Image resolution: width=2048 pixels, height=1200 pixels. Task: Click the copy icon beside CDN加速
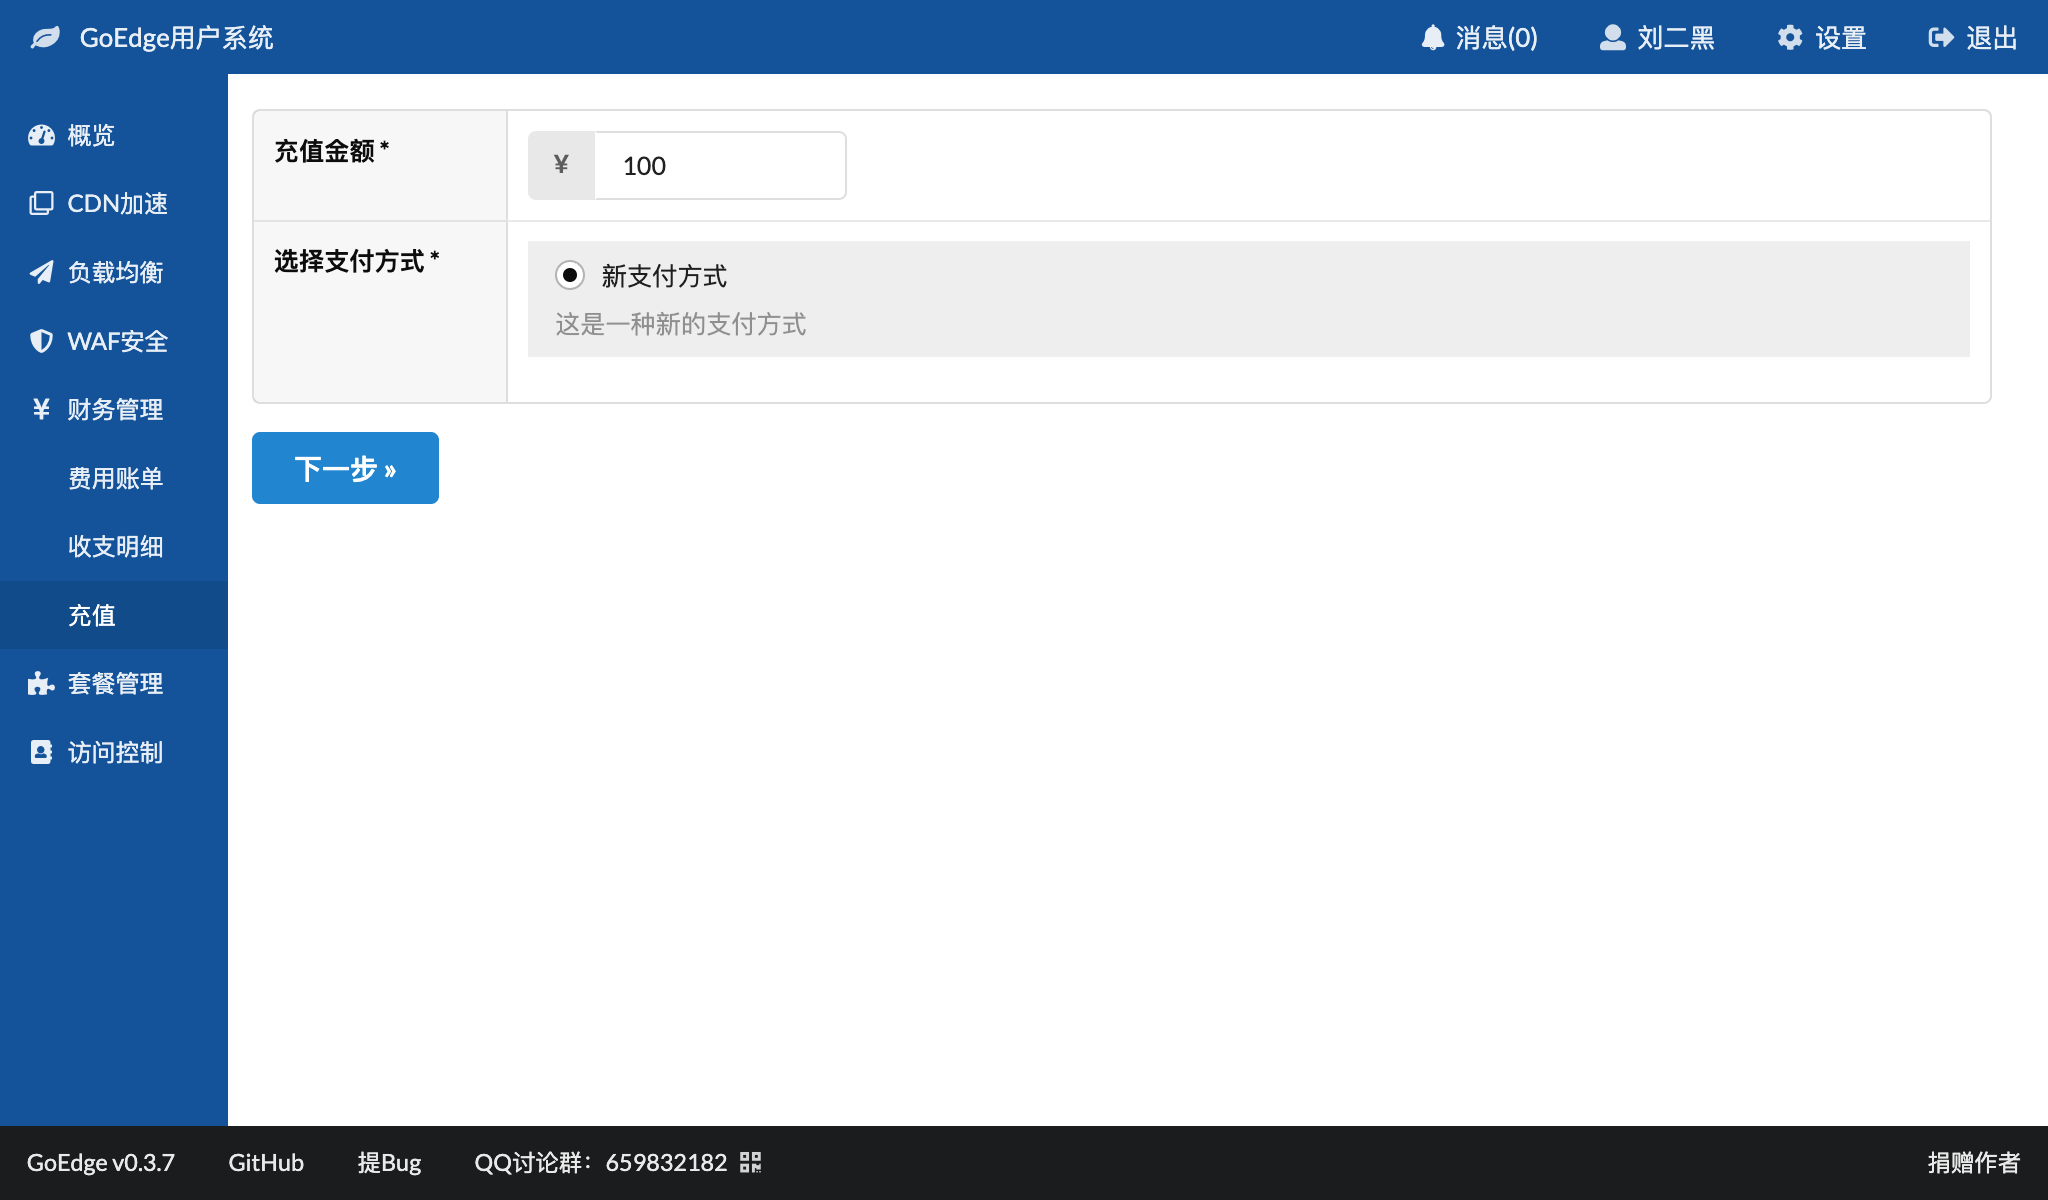click(41, 203)
